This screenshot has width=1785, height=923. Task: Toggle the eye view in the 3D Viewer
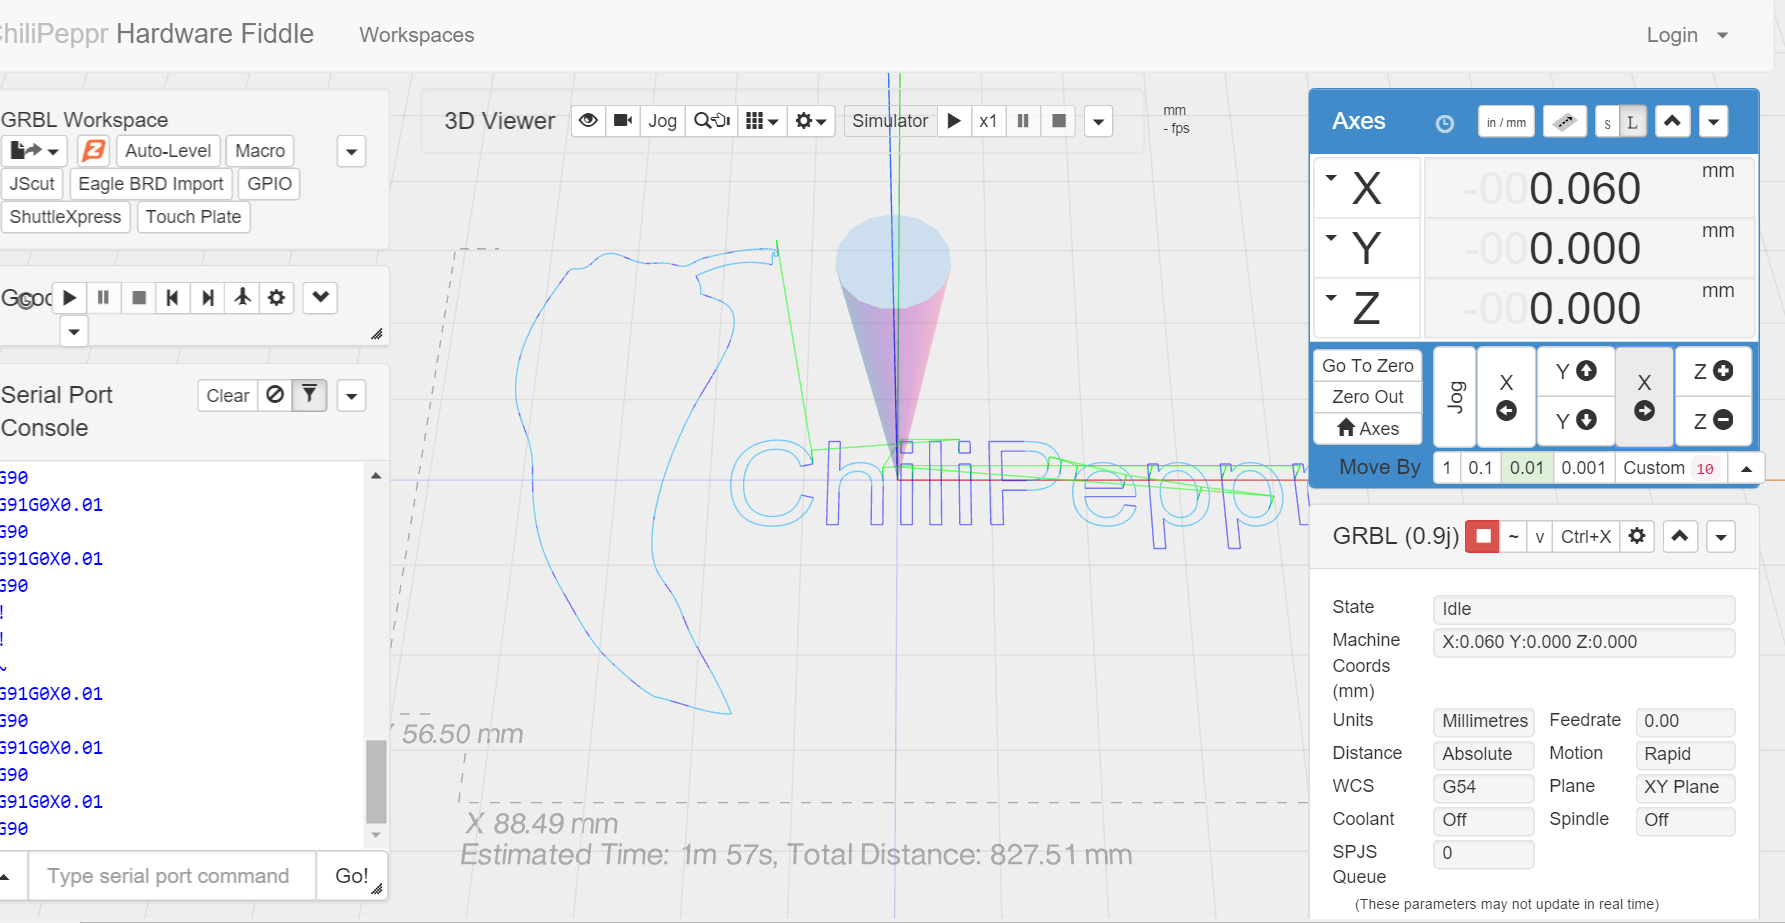(x=589, y=121)
